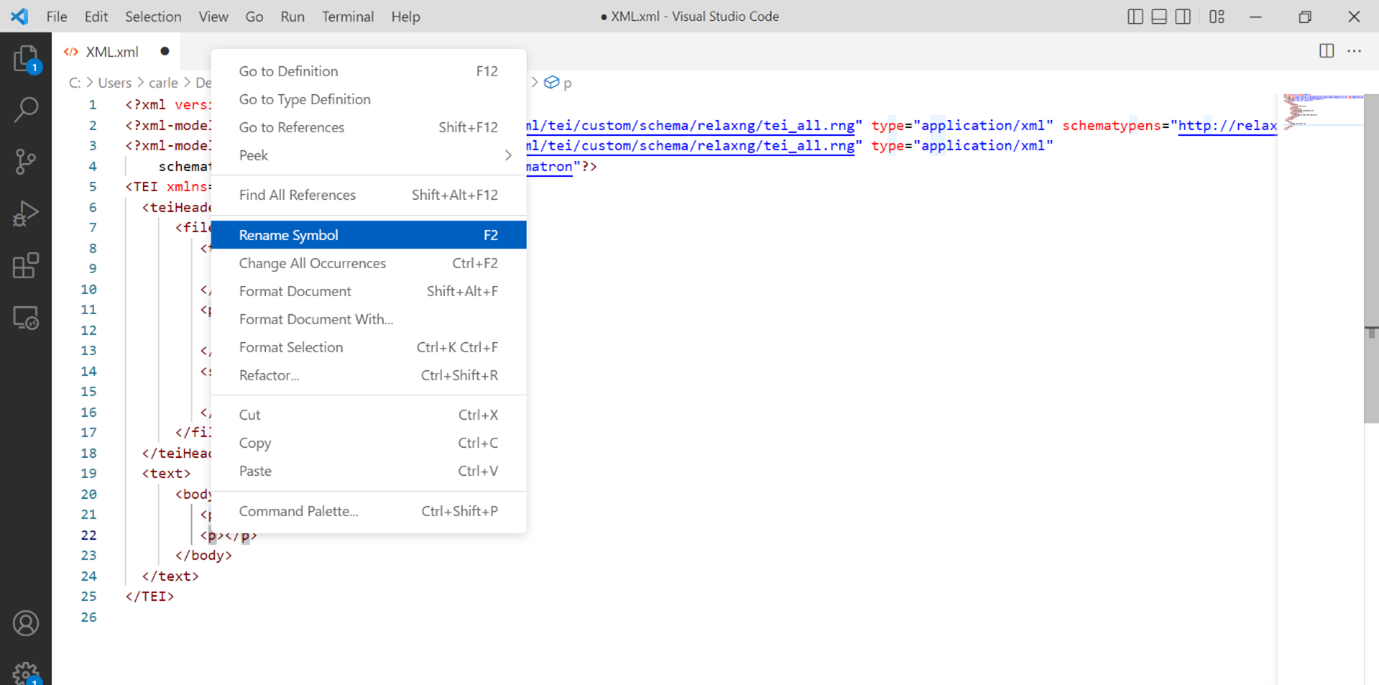Choose Format Selection
Image resolution: width=1379 pixels, height=685 pixels.
coord(368,347)
